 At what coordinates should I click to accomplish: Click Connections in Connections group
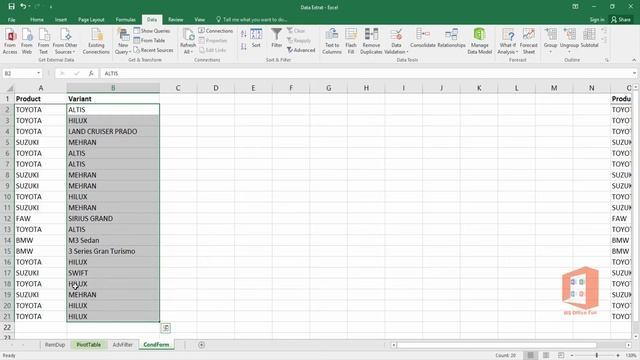point(216,31)
